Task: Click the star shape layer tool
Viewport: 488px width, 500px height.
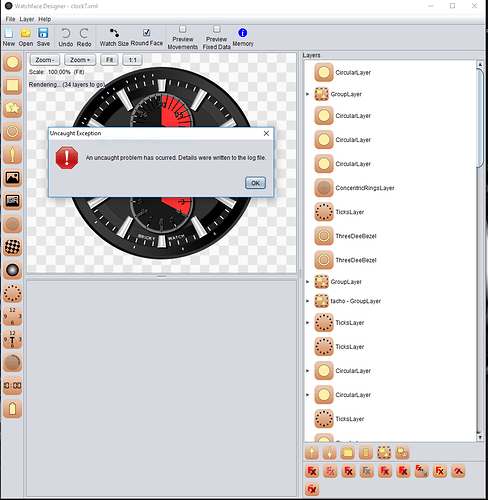Action: pyautogui.click(x=13, y=108)
